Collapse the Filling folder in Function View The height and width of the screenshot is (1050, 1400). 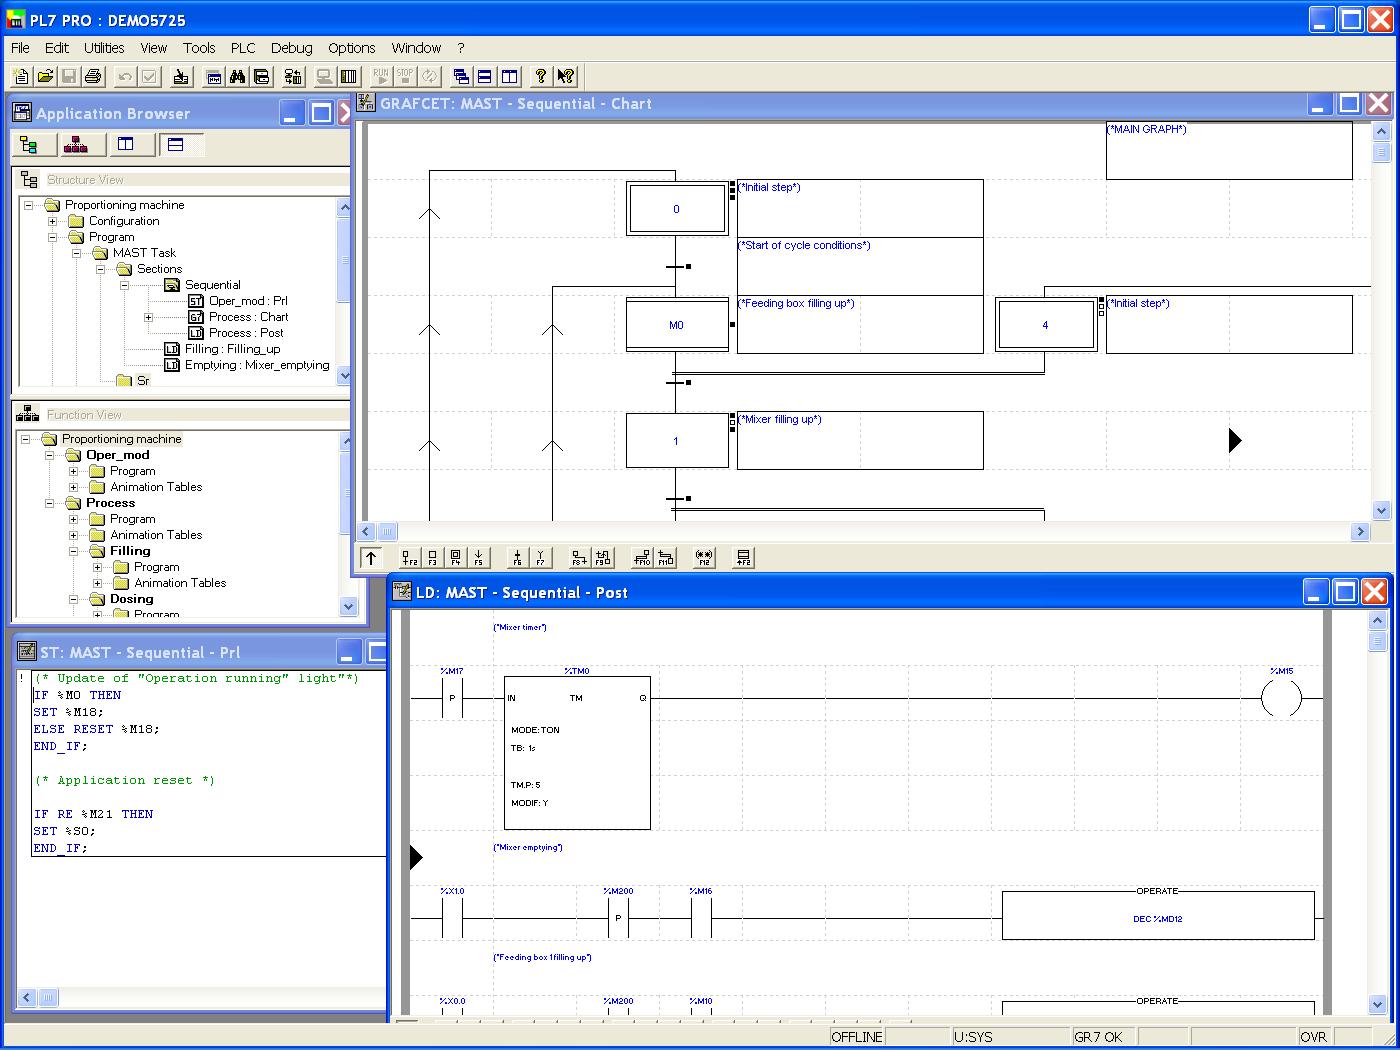[x=73, y=551]
